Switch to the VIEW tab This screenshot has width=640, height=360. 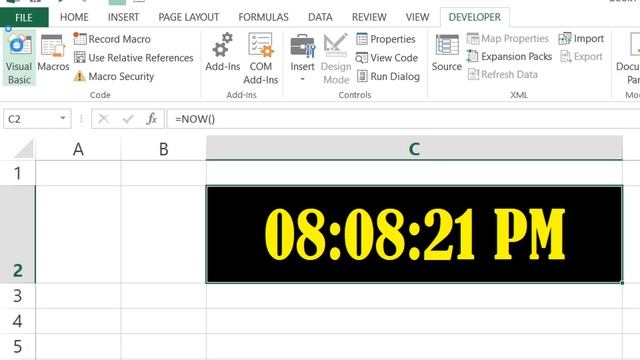tap(417, 17)
